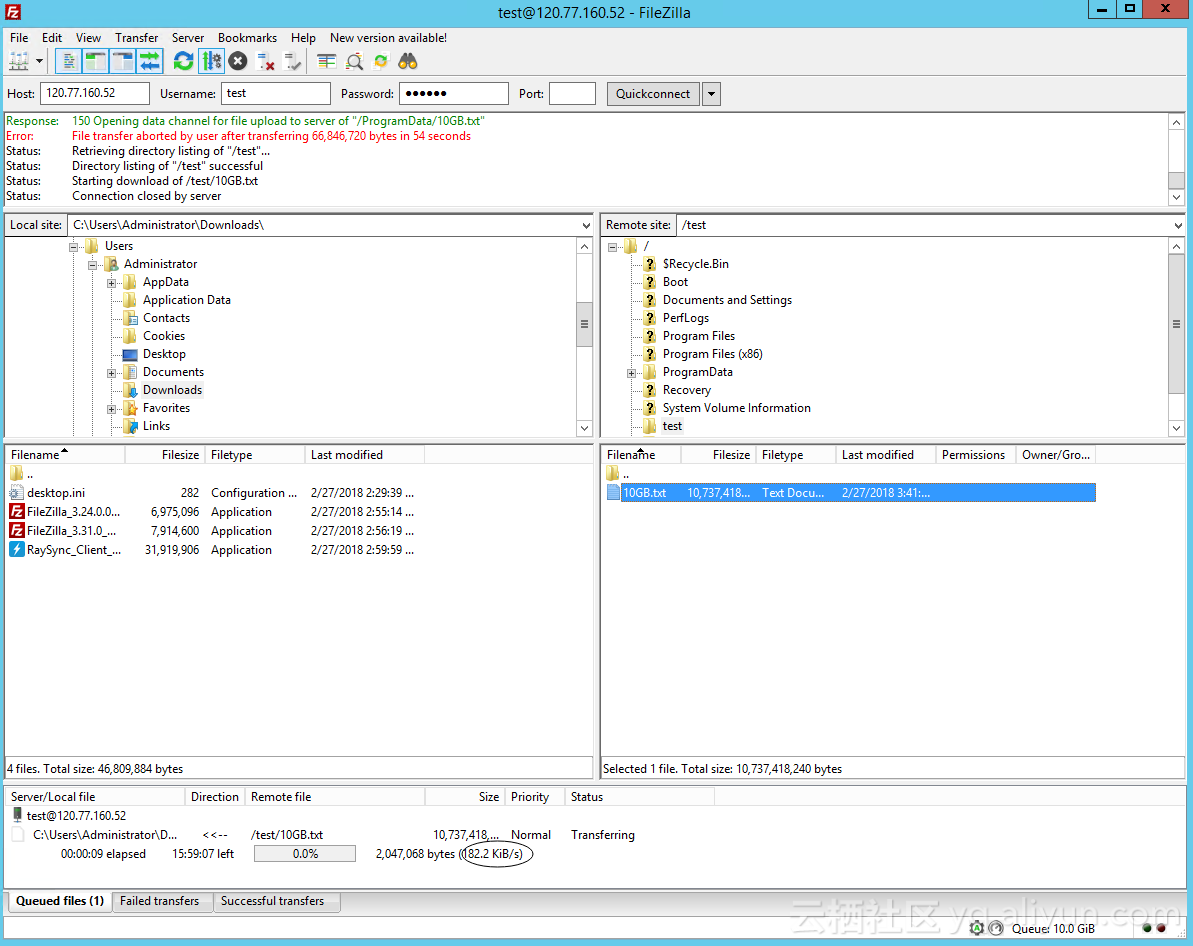Open the Bookmarks menu
1193x946 pixels.
pos(247,37)
